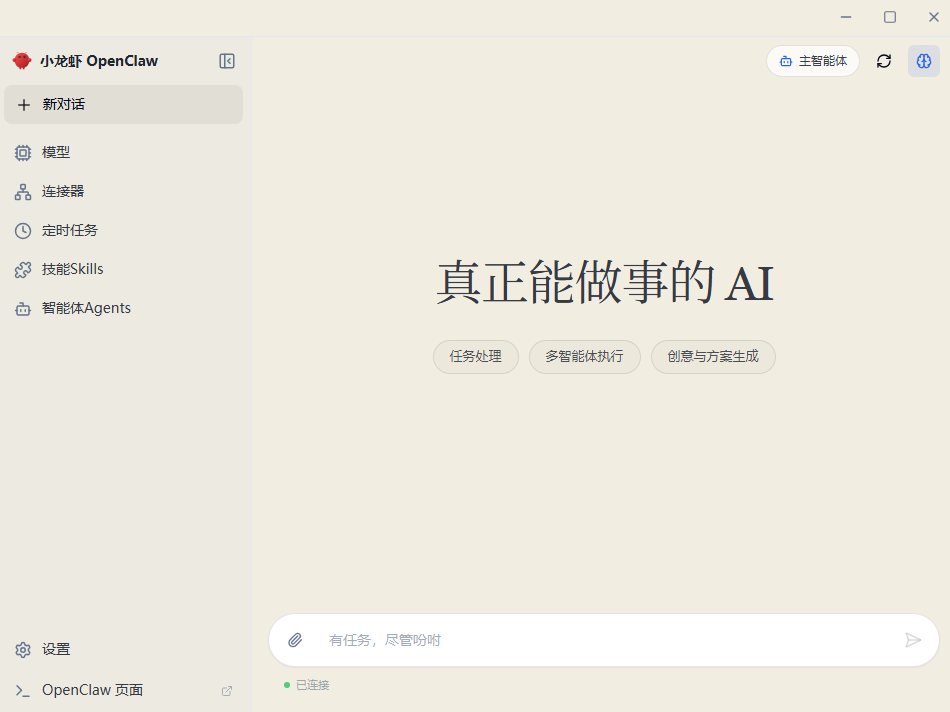Toggle the brain thinking mode icon
The width and height of the screenshot is (950, 712).
pos(924,61)
